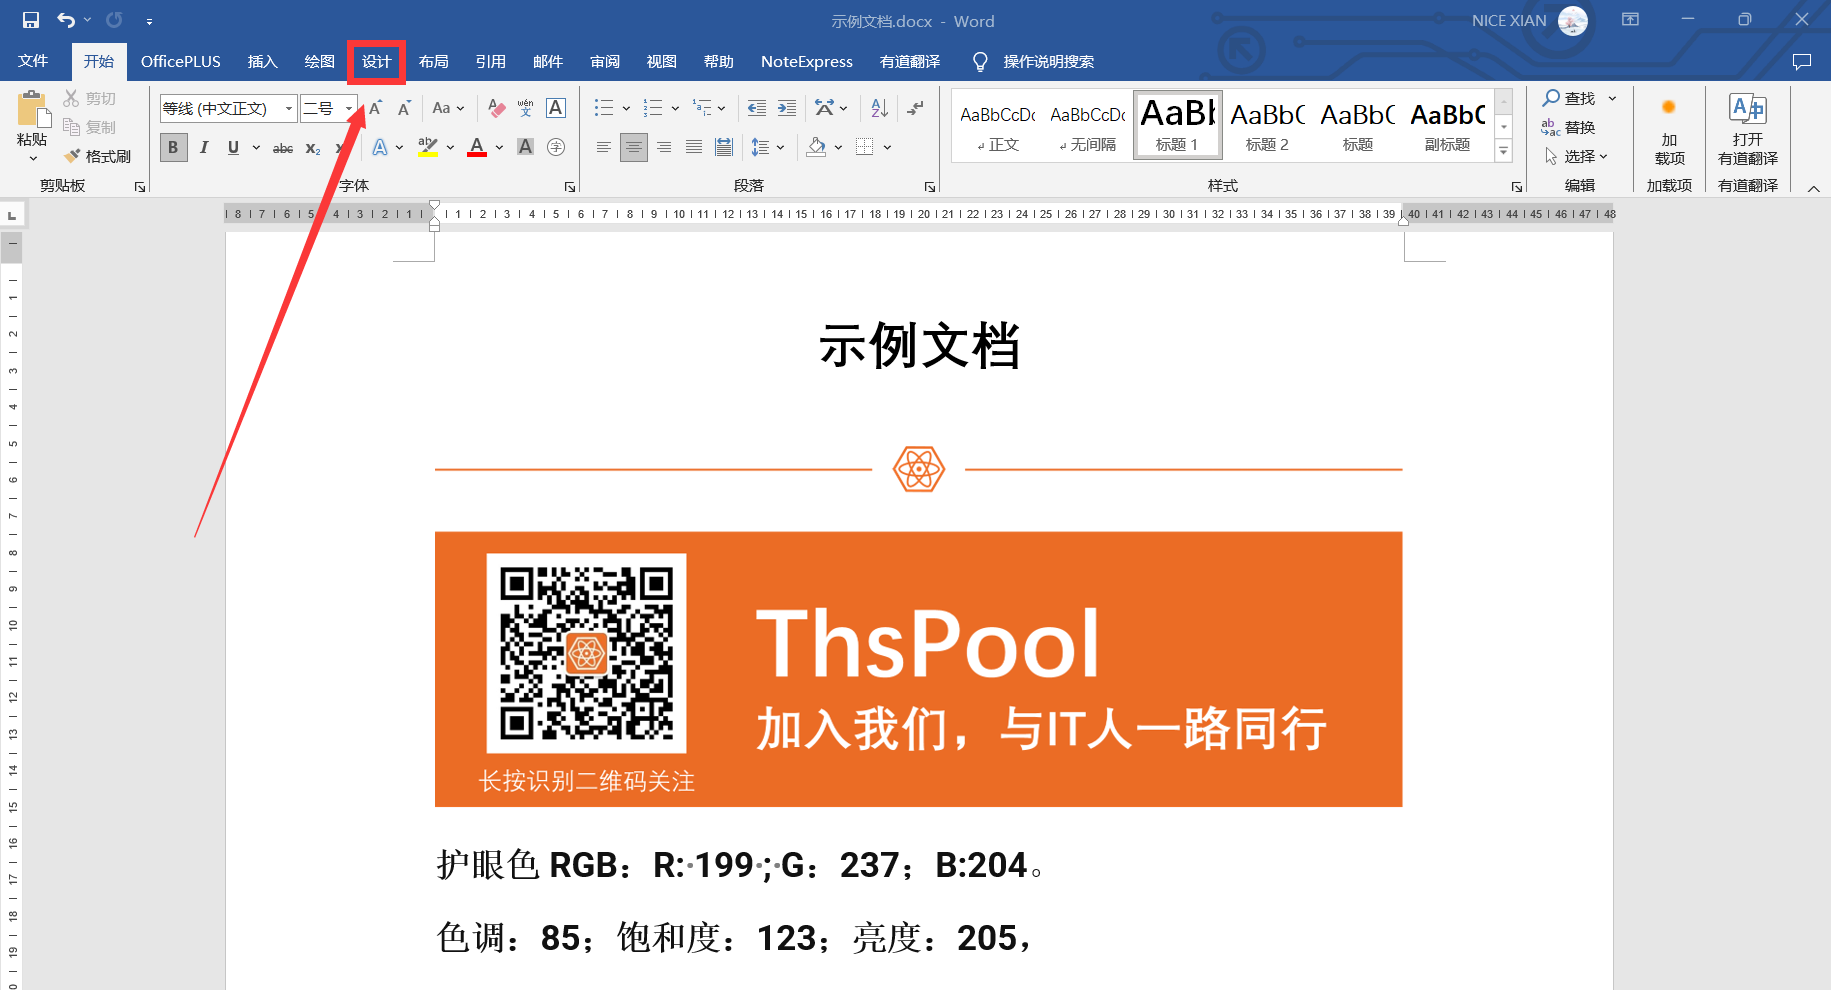The height and width of the screenshot is (990, 1831).
Task: Switch to the Insert (插入) tab
Action: point(262,61)
